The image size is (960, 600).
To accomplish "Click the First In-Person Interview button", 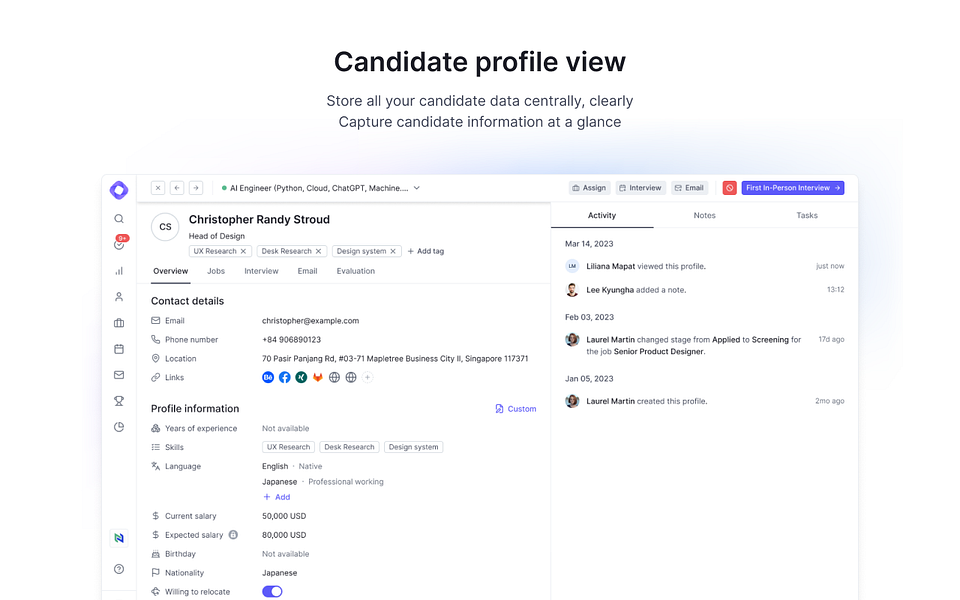I will pyautogui.click(x=792, y=187).
